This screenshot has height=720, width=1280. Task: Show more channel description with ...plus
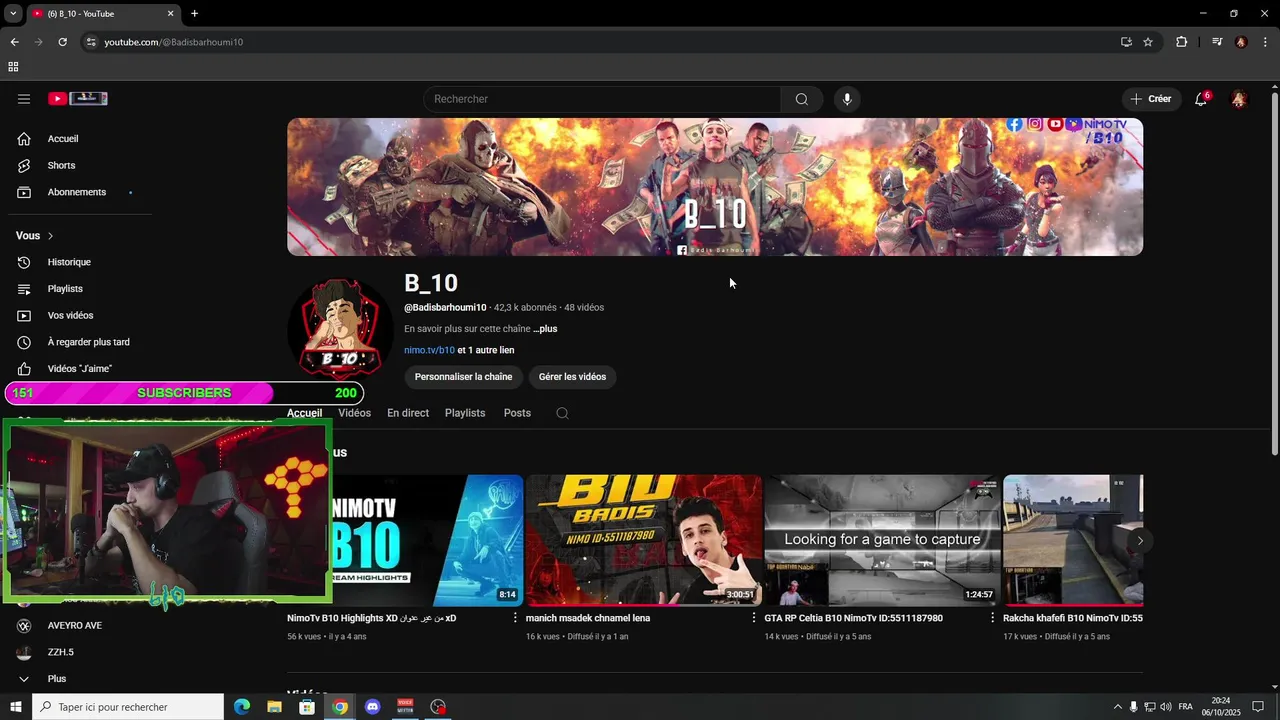545,329
